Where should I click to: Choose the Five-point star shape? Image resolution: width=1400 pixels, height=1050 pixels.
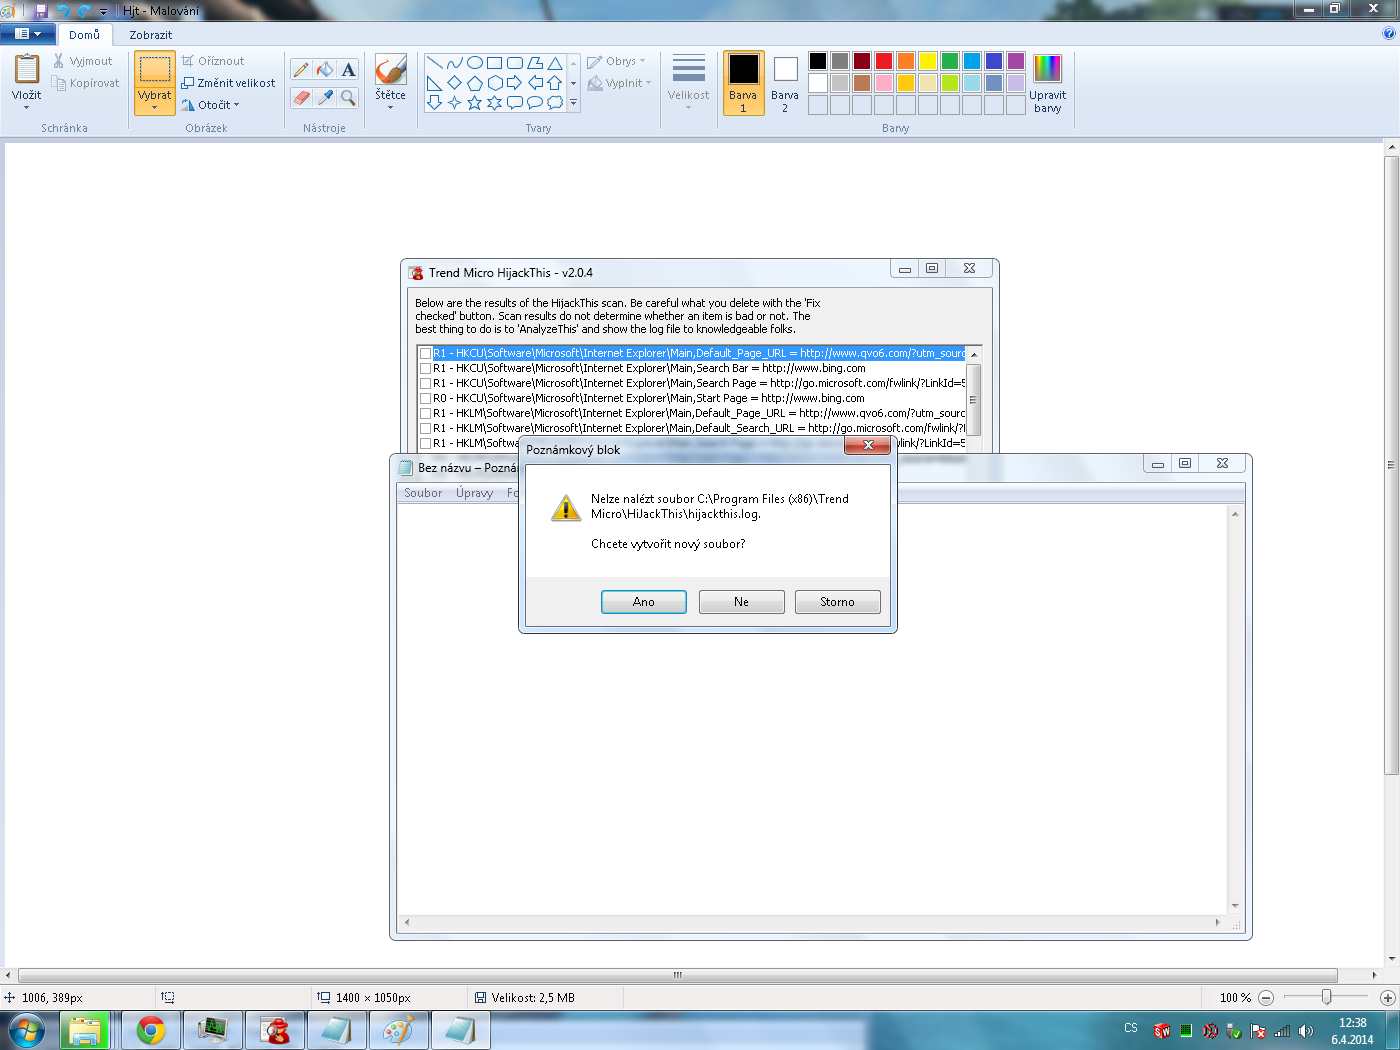[475, 102]
